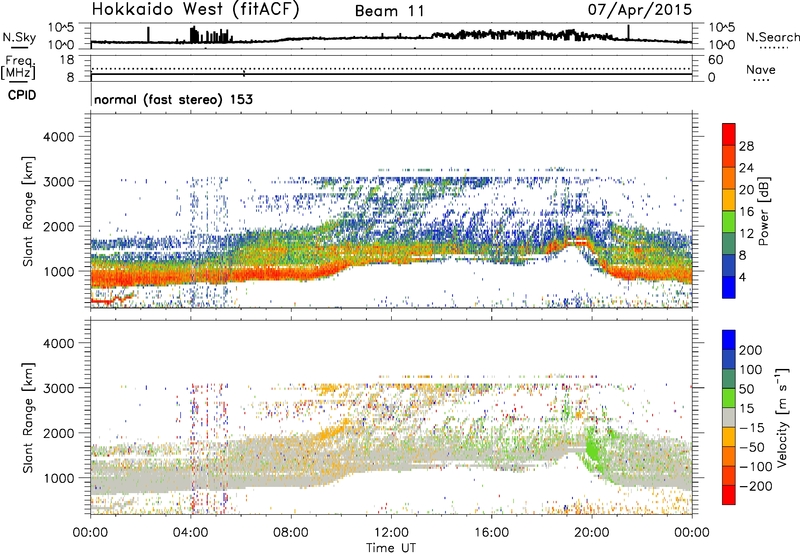
Task: Click the velocity colorbar label 'Velocity [m s-1]'
Action: pyautogui.click(x=783, y=417)
